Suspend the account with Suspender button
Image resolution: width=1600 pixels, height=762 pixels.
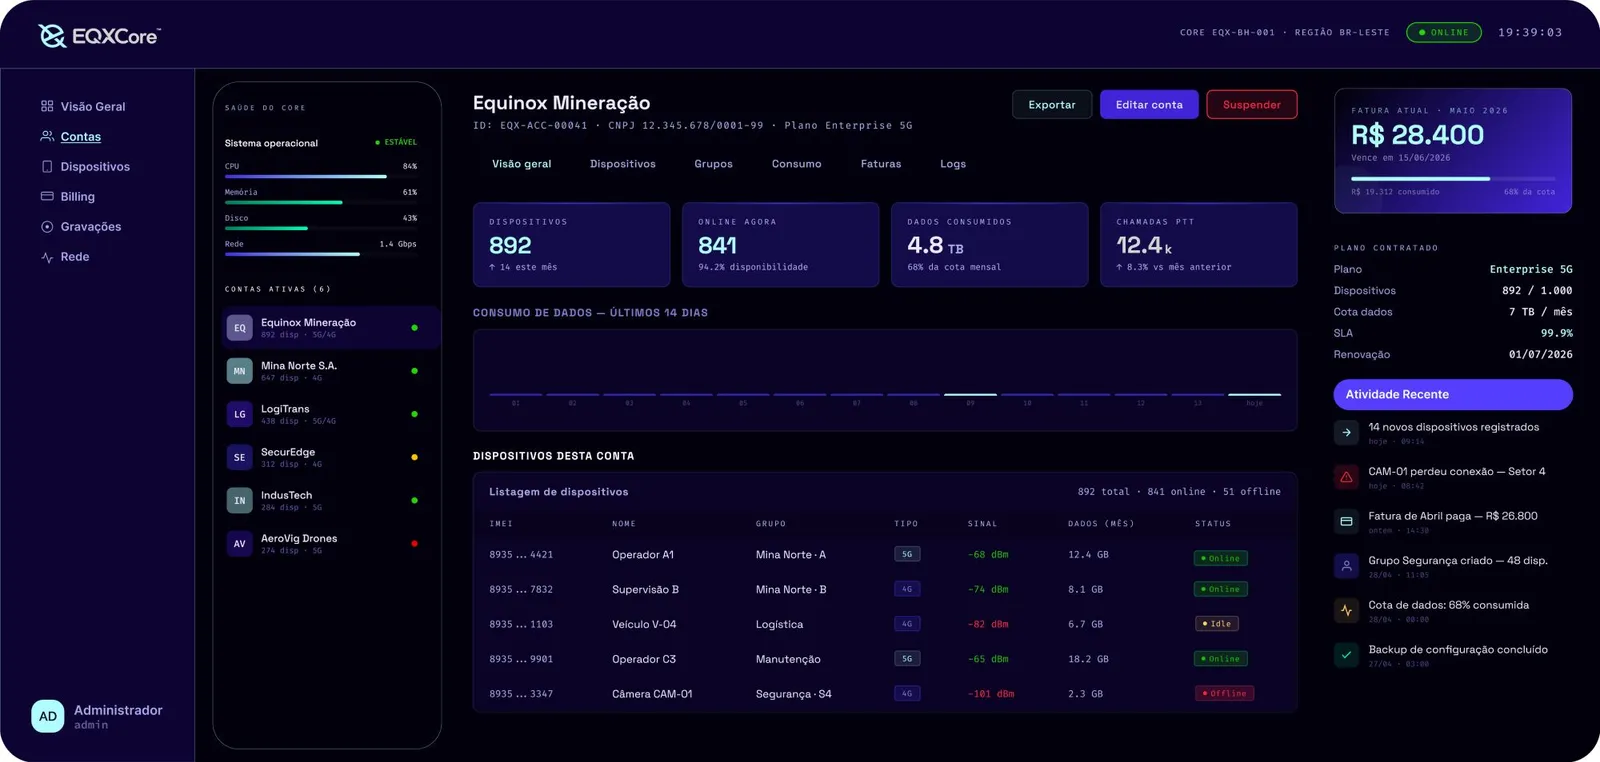pyautogui.click(x=1252, y=105)
